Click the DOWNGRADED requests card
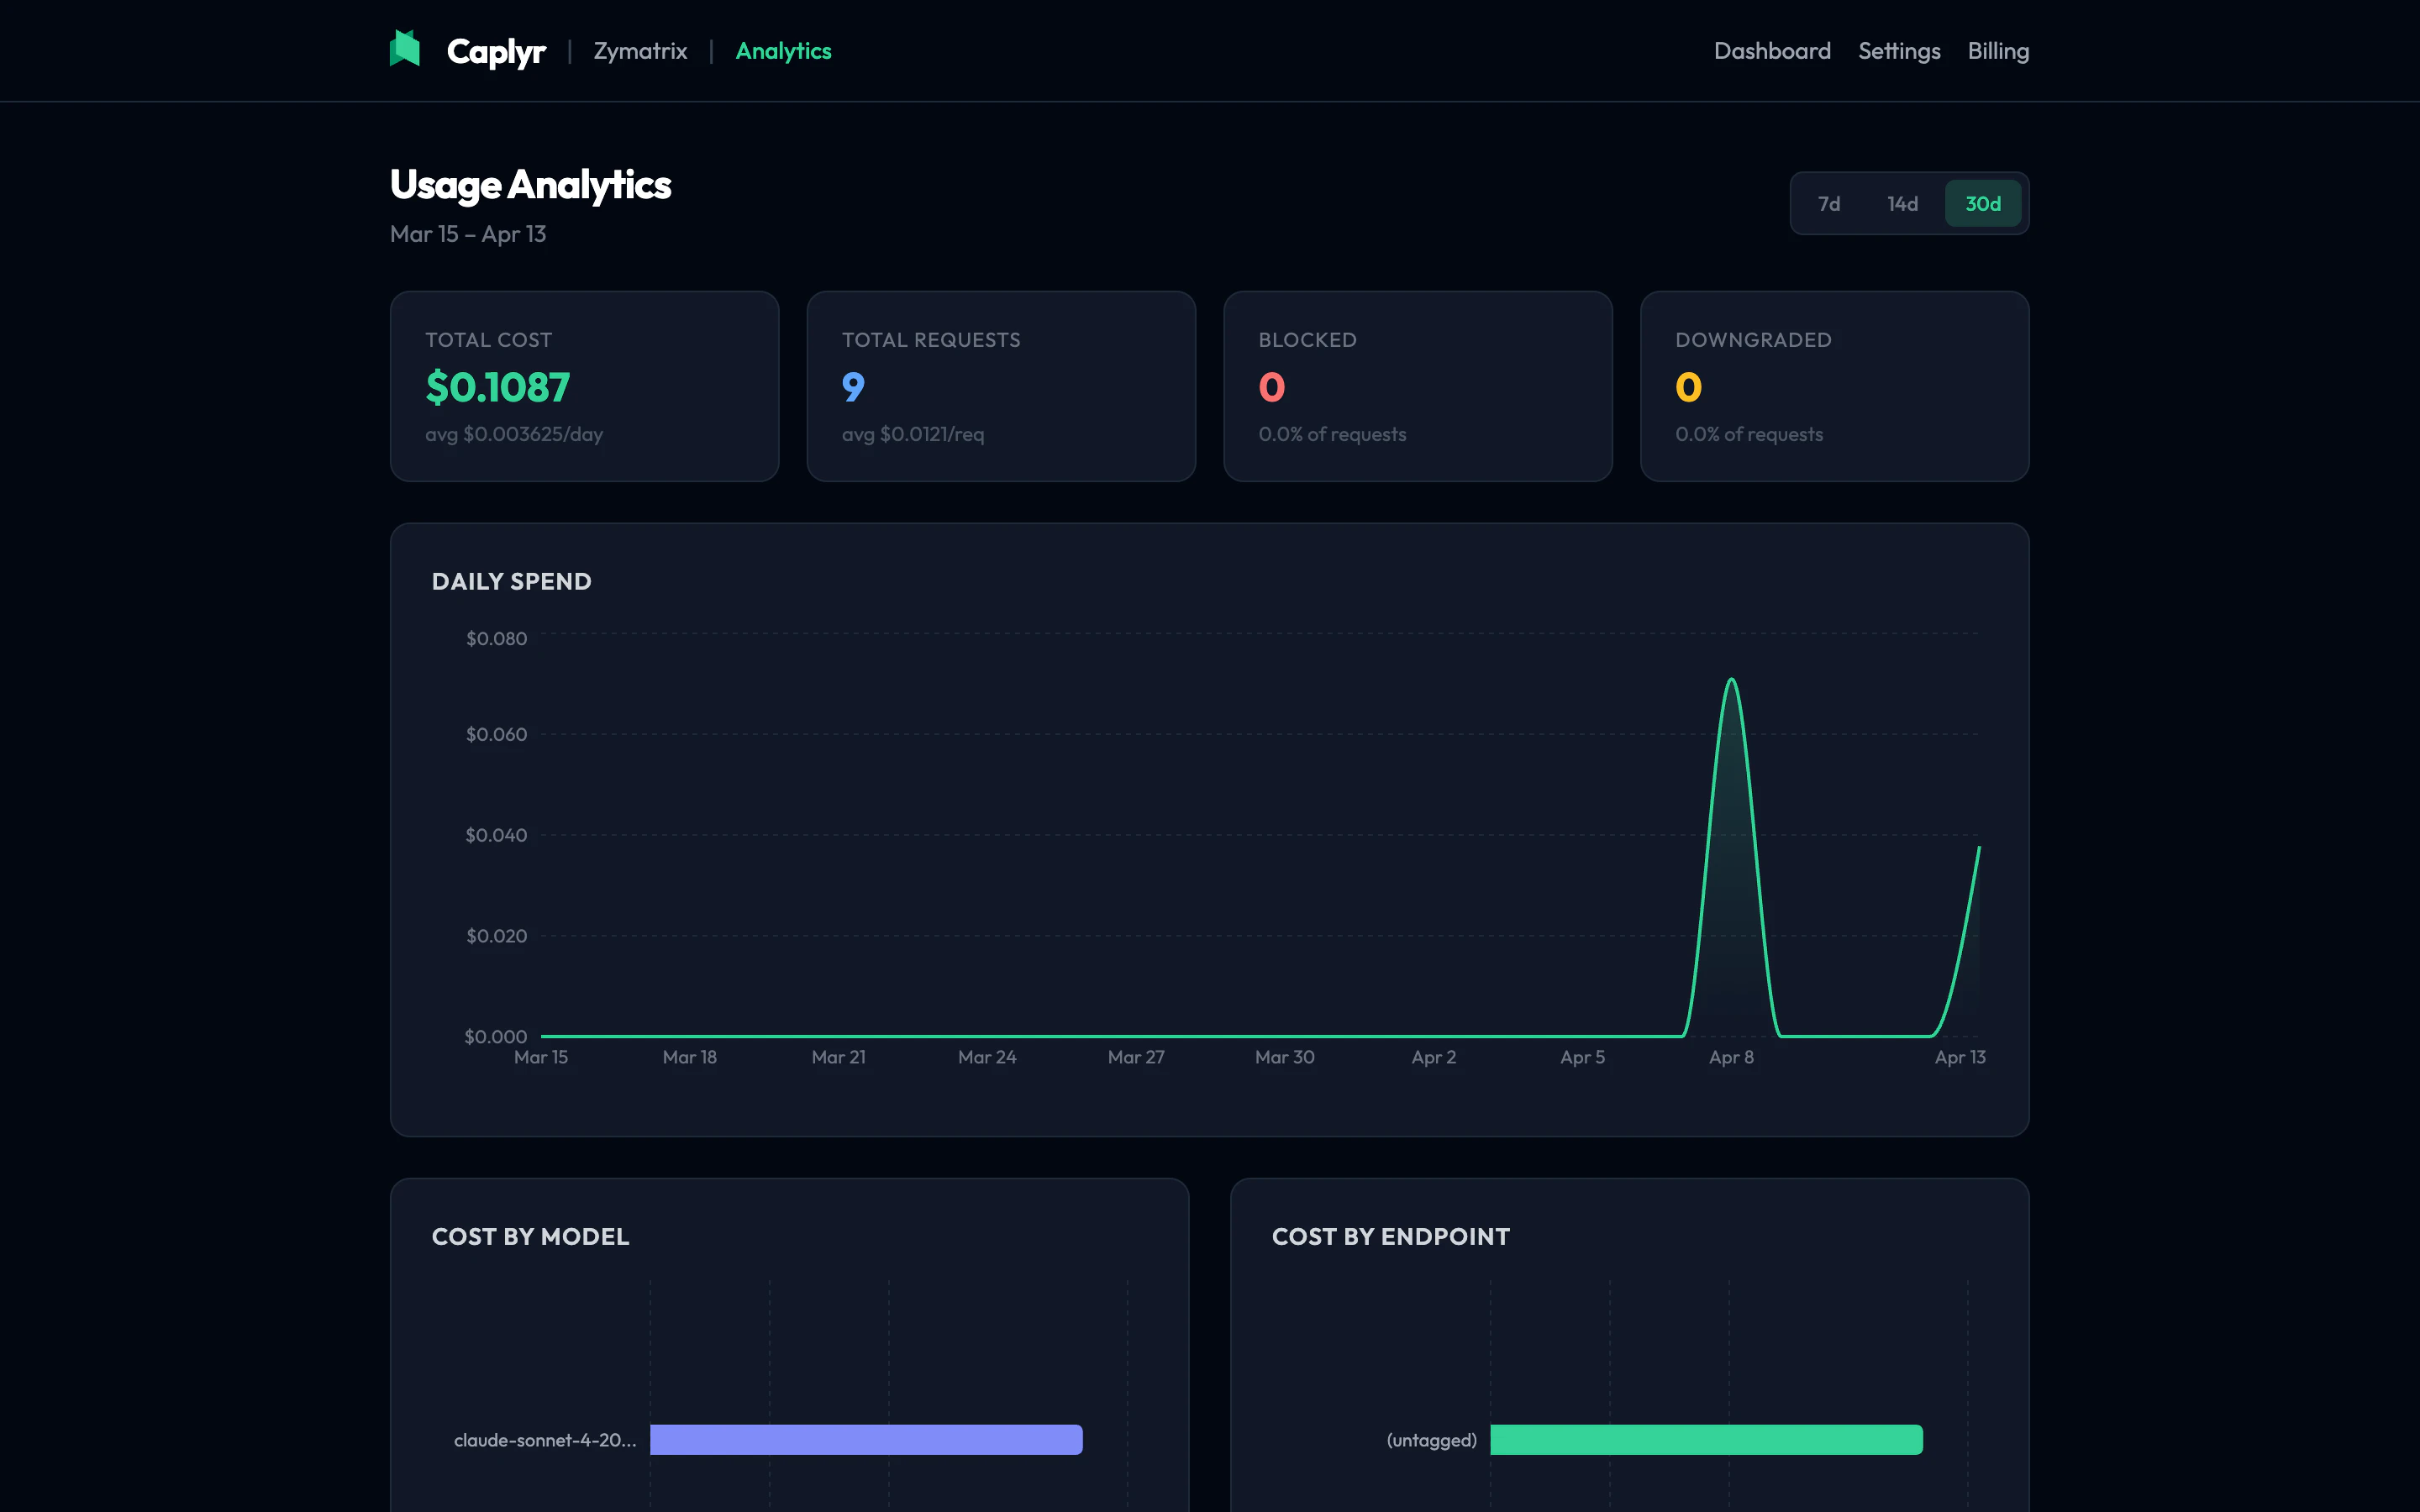Screen dimensions: 2420x1512 (x=1834, y=386)
